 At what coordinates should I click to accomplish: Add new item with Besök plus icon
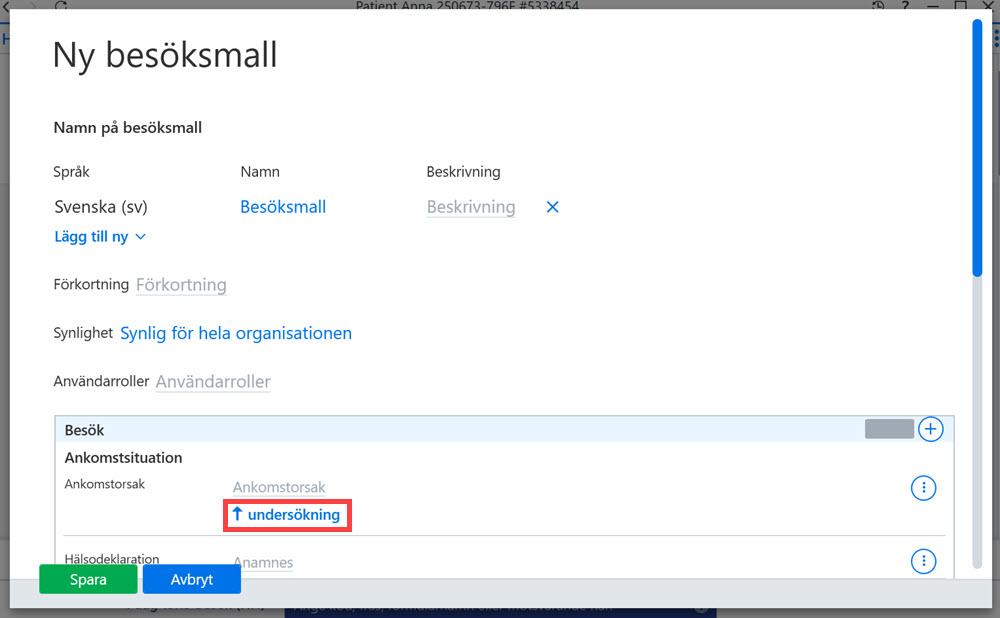pyautogui.click(x=930, y=429)
